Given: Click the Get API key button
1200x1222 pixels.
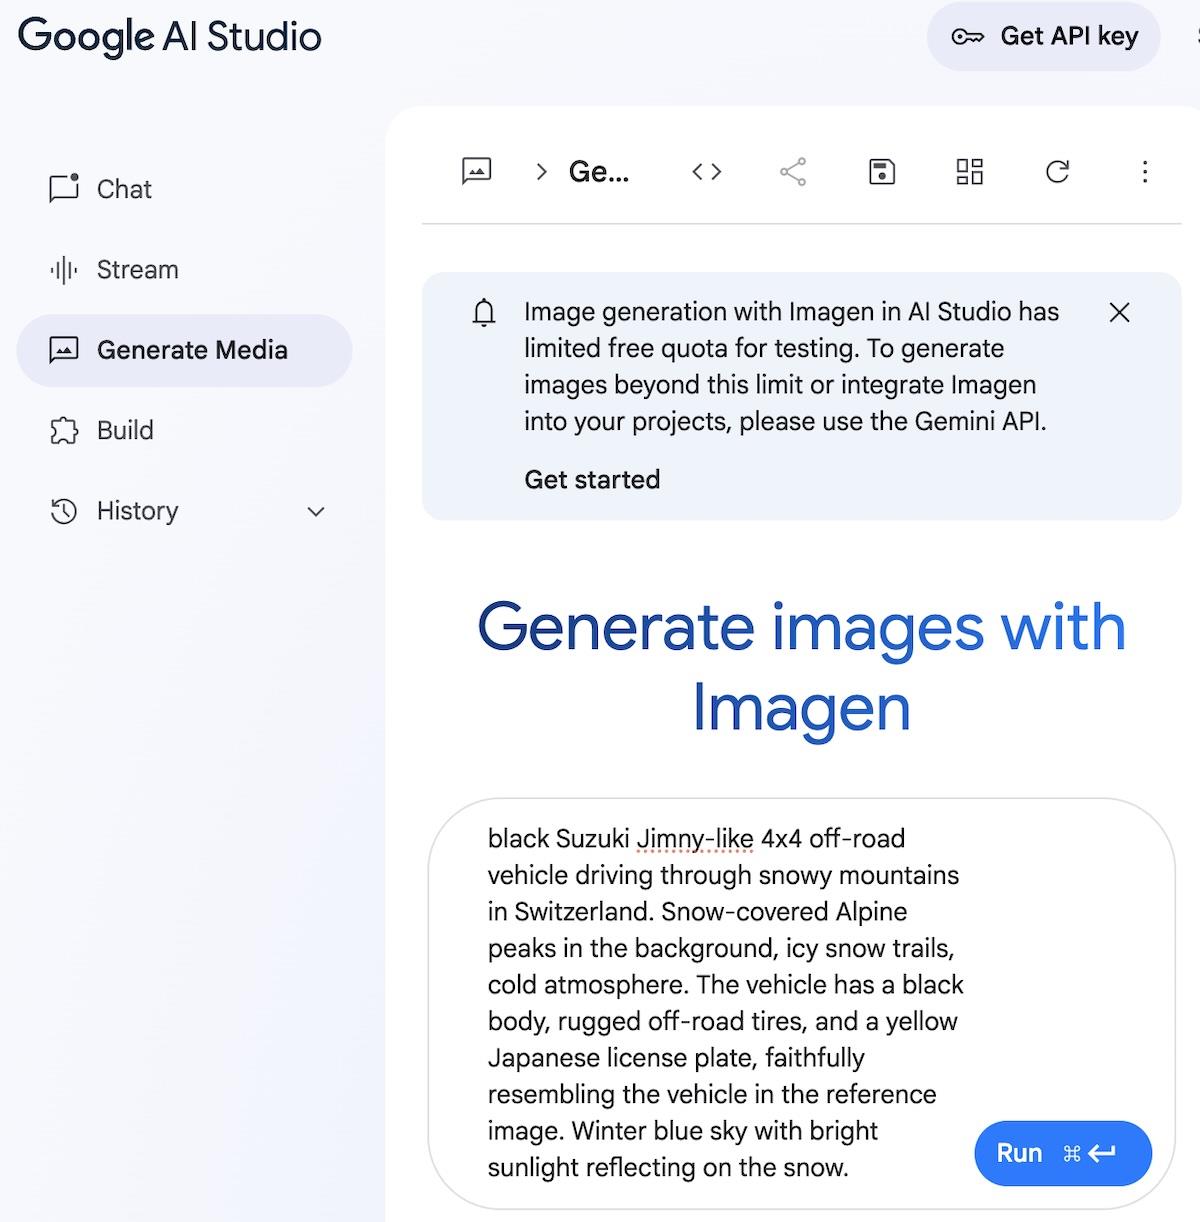Looking at the screenshot, I should 1043,37.
